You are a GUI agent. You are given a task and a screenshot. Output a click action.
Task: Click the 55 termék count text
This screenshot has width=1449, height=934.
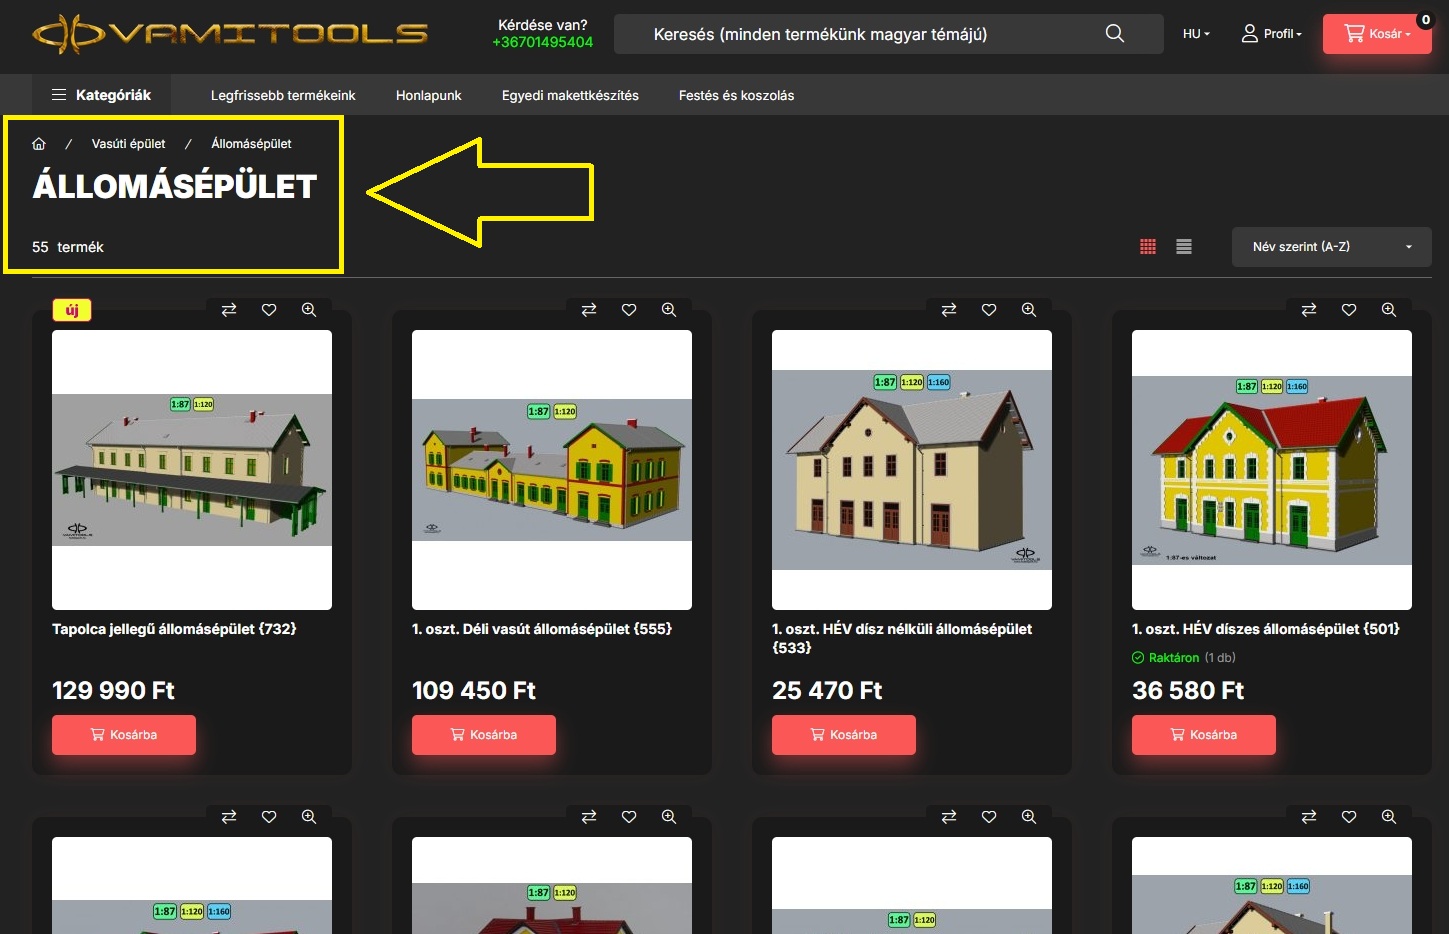coord(68,247)
